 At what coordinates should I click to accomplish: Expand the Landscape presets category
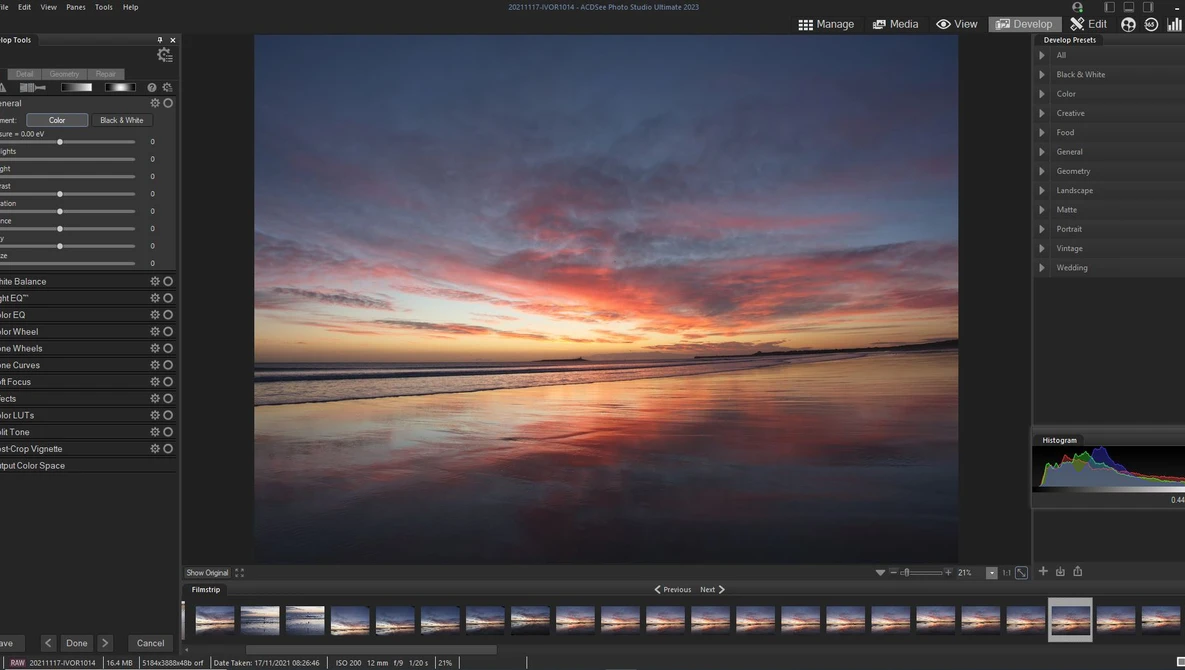1042,190
